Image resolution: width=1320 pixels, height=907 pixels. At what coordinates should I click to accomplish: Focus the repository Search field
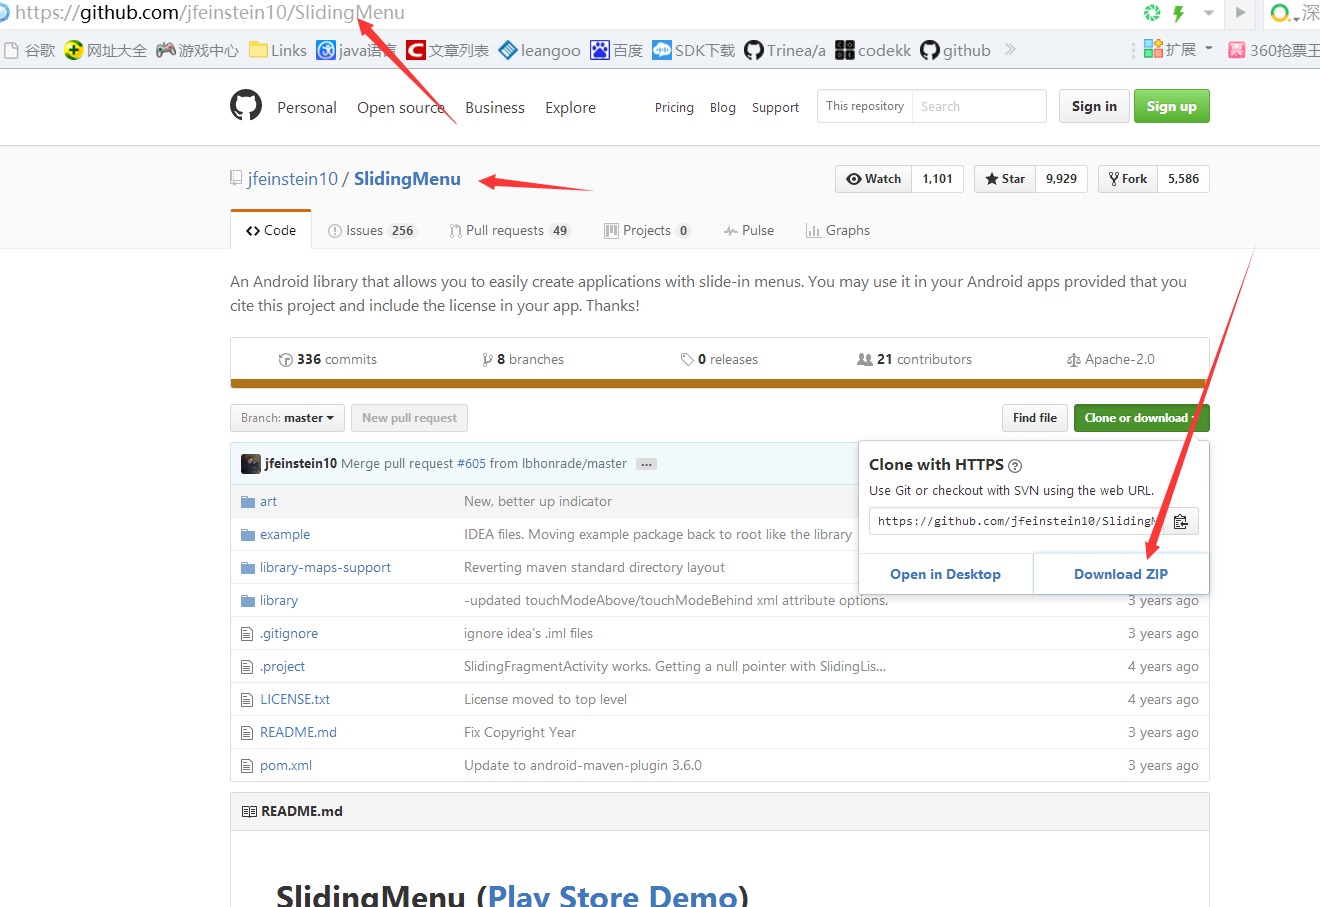click(x=978, y=106)
